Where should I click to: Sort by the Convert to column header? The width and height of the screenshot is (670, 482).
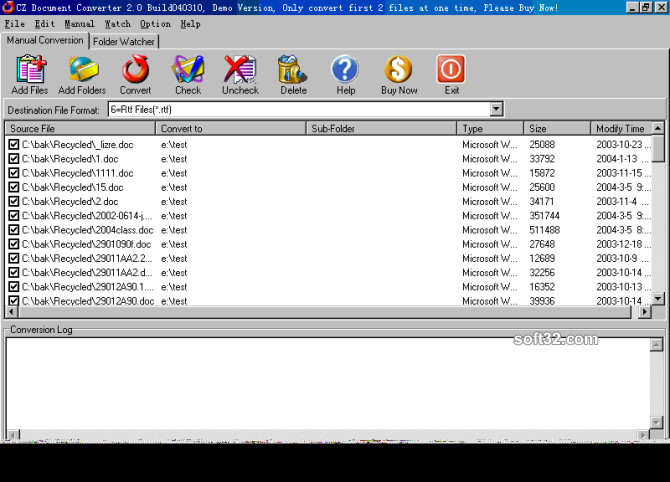coord(231,129)
